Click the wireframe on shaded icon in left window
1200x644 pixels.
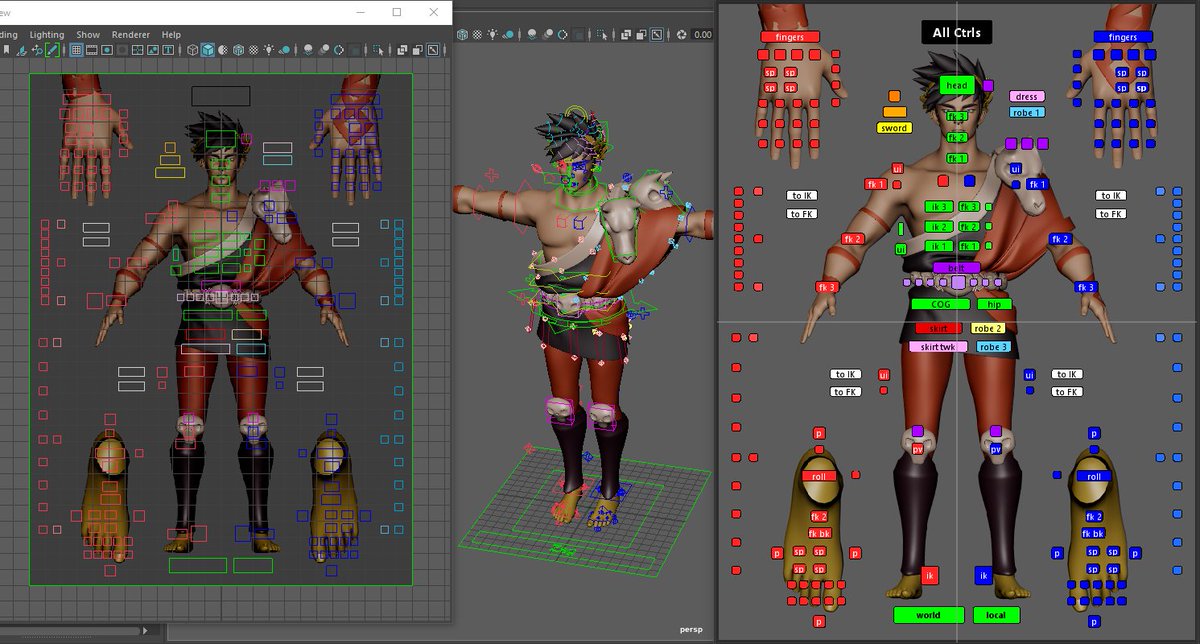click(238, 50)
